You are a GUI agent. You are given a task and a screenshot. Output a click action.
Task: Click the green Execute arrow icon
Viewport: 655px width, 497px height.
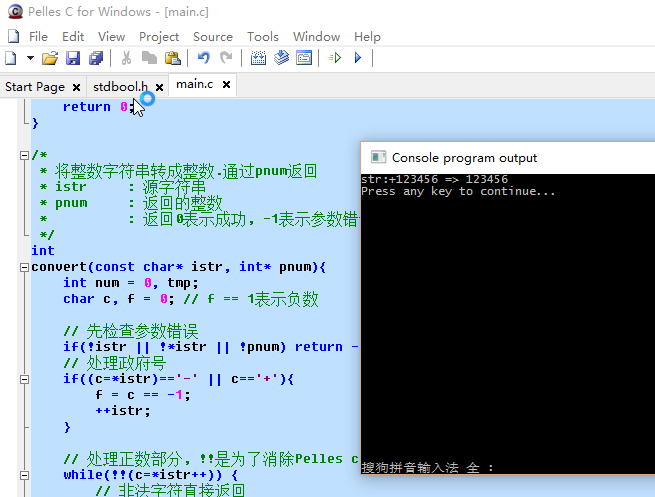click(335, 58)
